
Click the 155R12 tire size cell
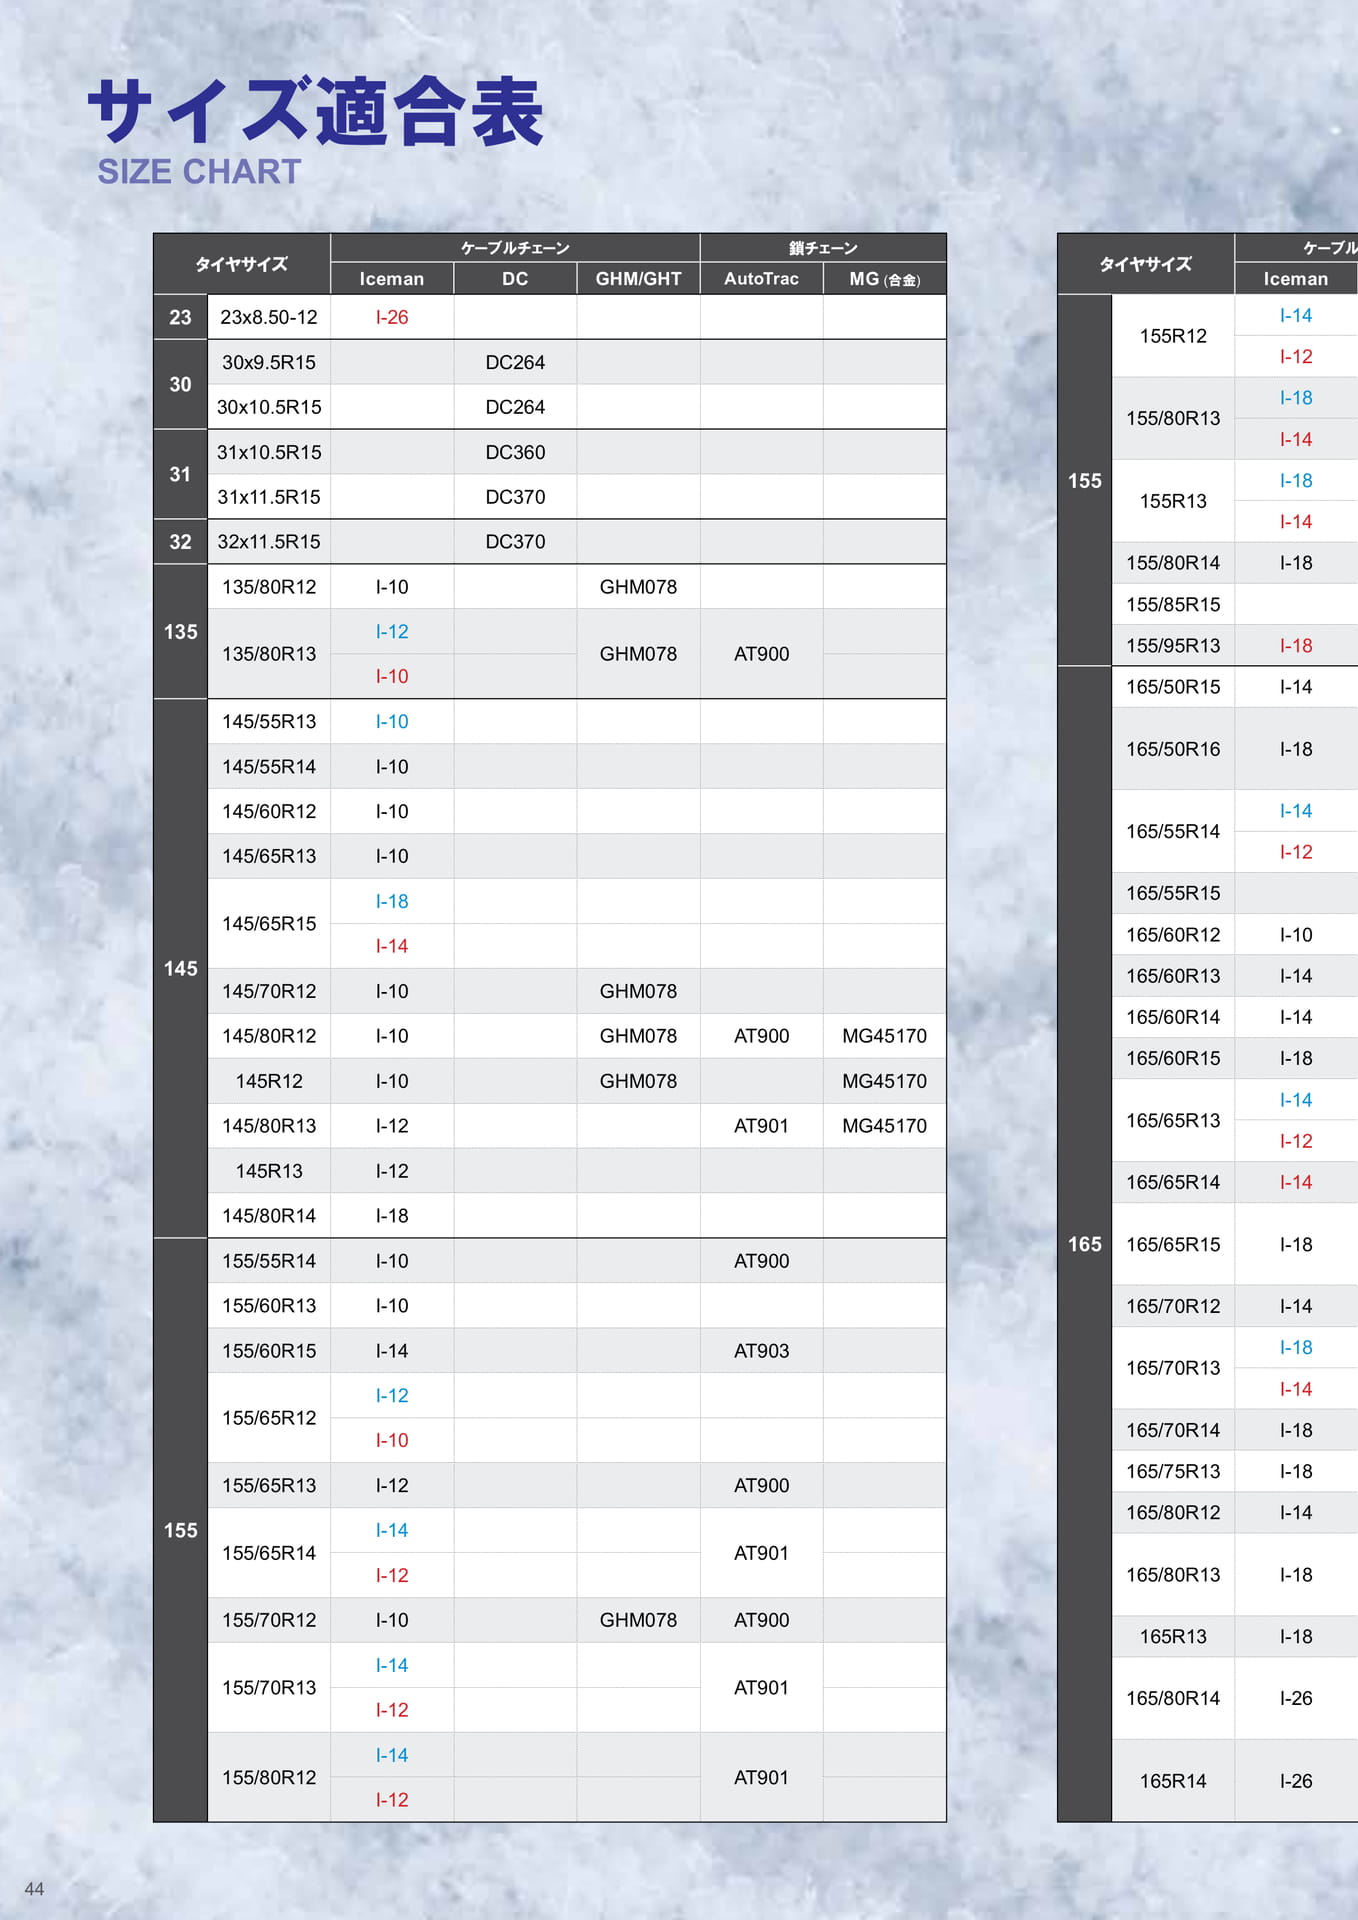point(1173,336)
